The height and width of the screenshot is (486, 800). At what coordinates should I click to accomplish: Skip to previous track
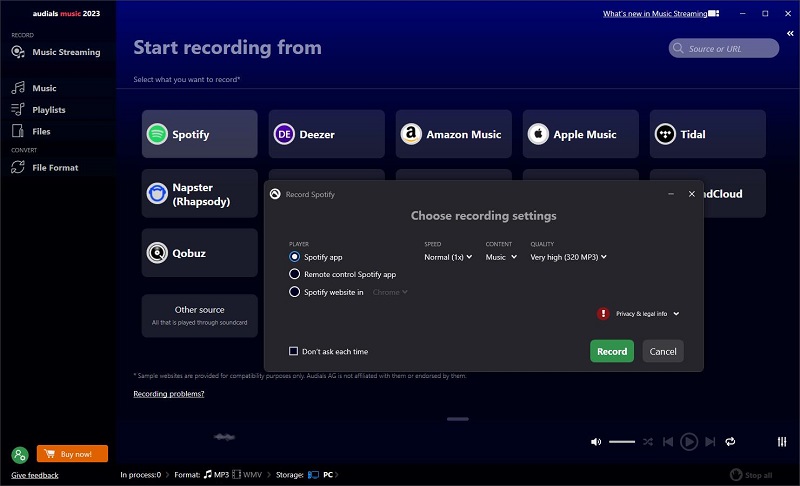668,442
